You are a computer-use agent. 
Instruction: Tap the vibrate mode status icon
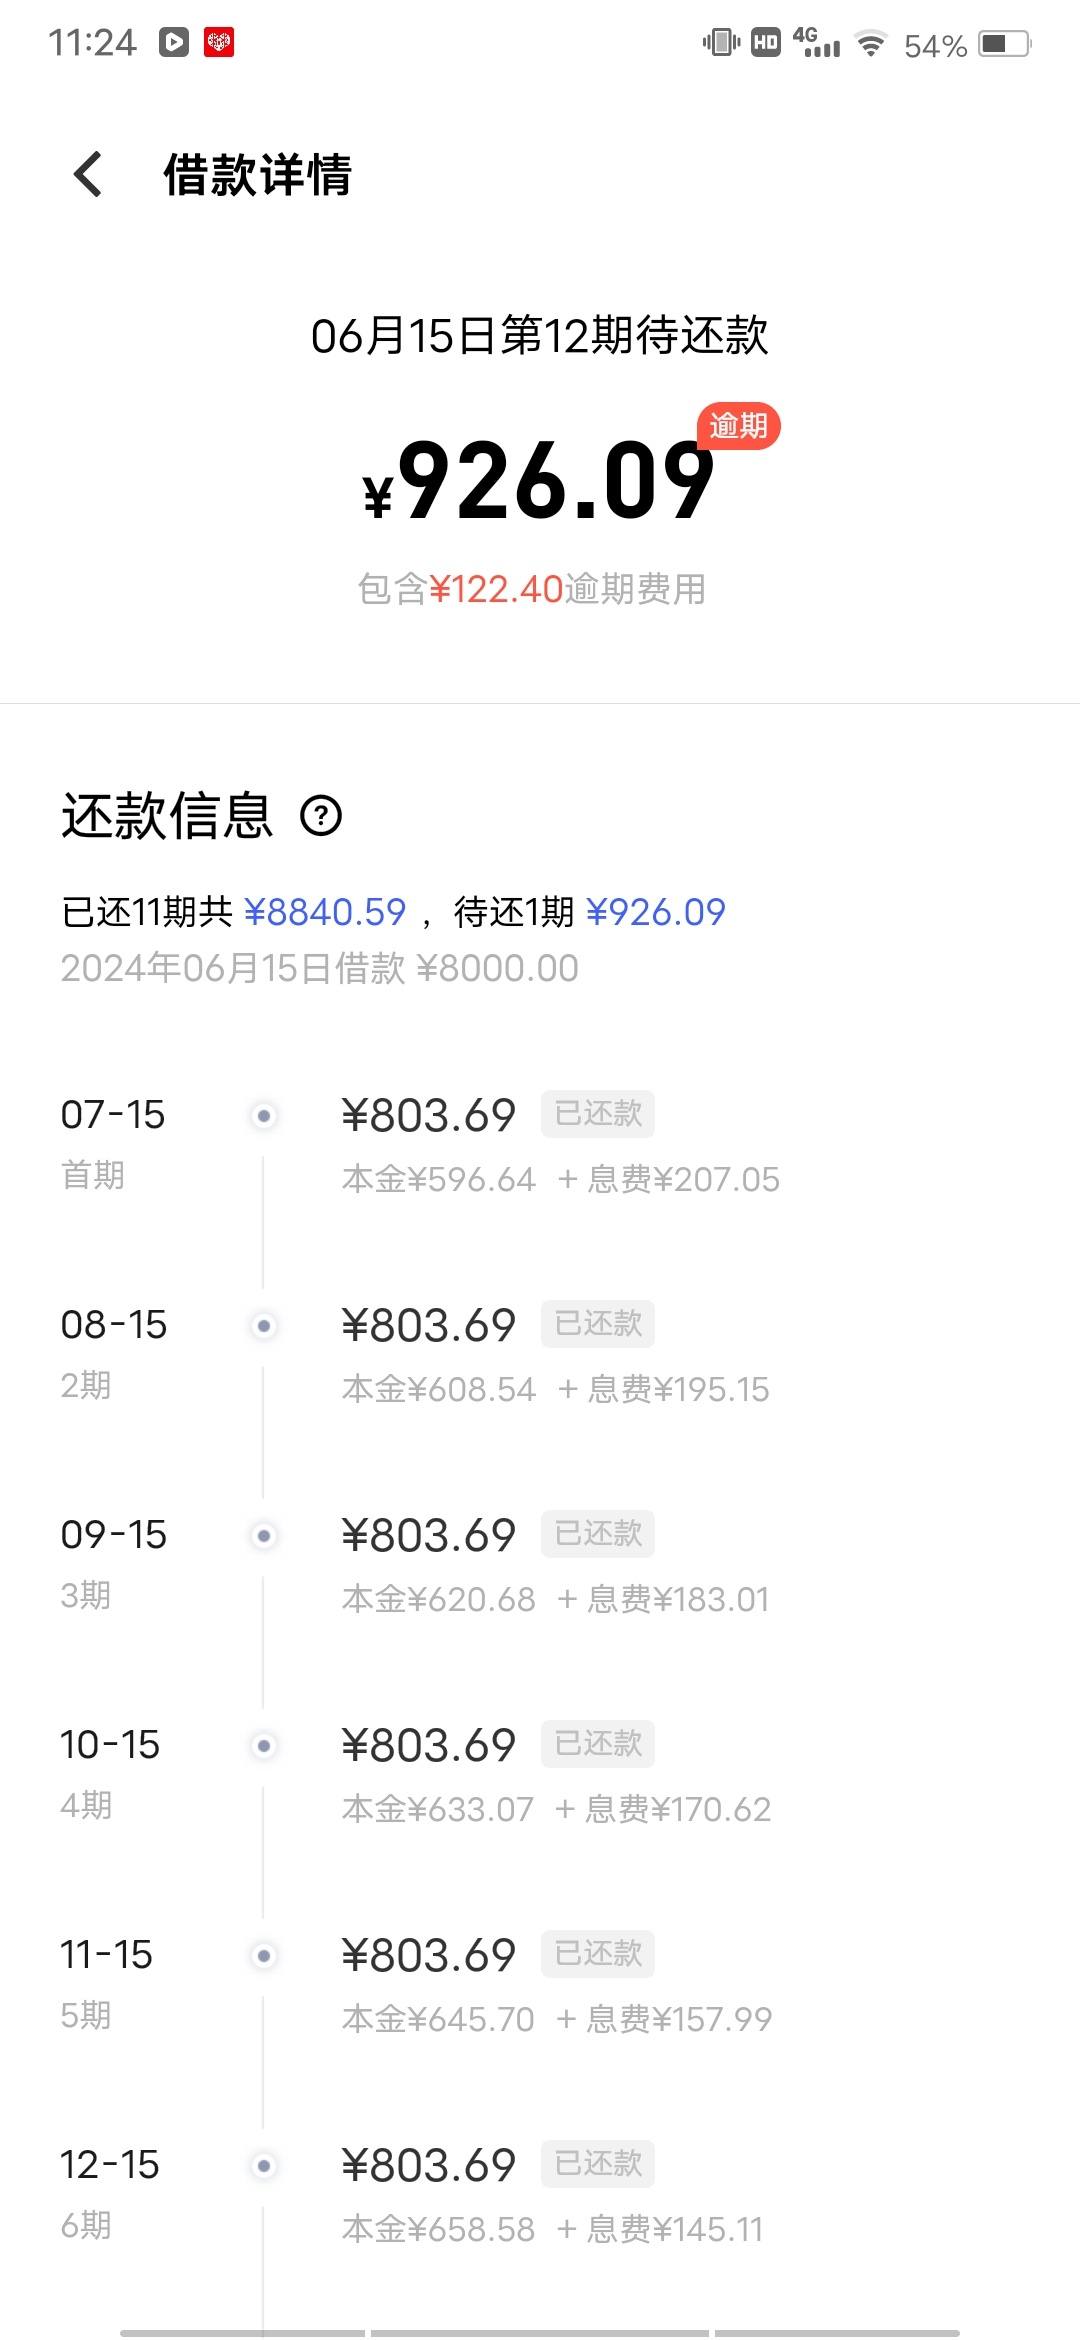(x=721, y=42)
